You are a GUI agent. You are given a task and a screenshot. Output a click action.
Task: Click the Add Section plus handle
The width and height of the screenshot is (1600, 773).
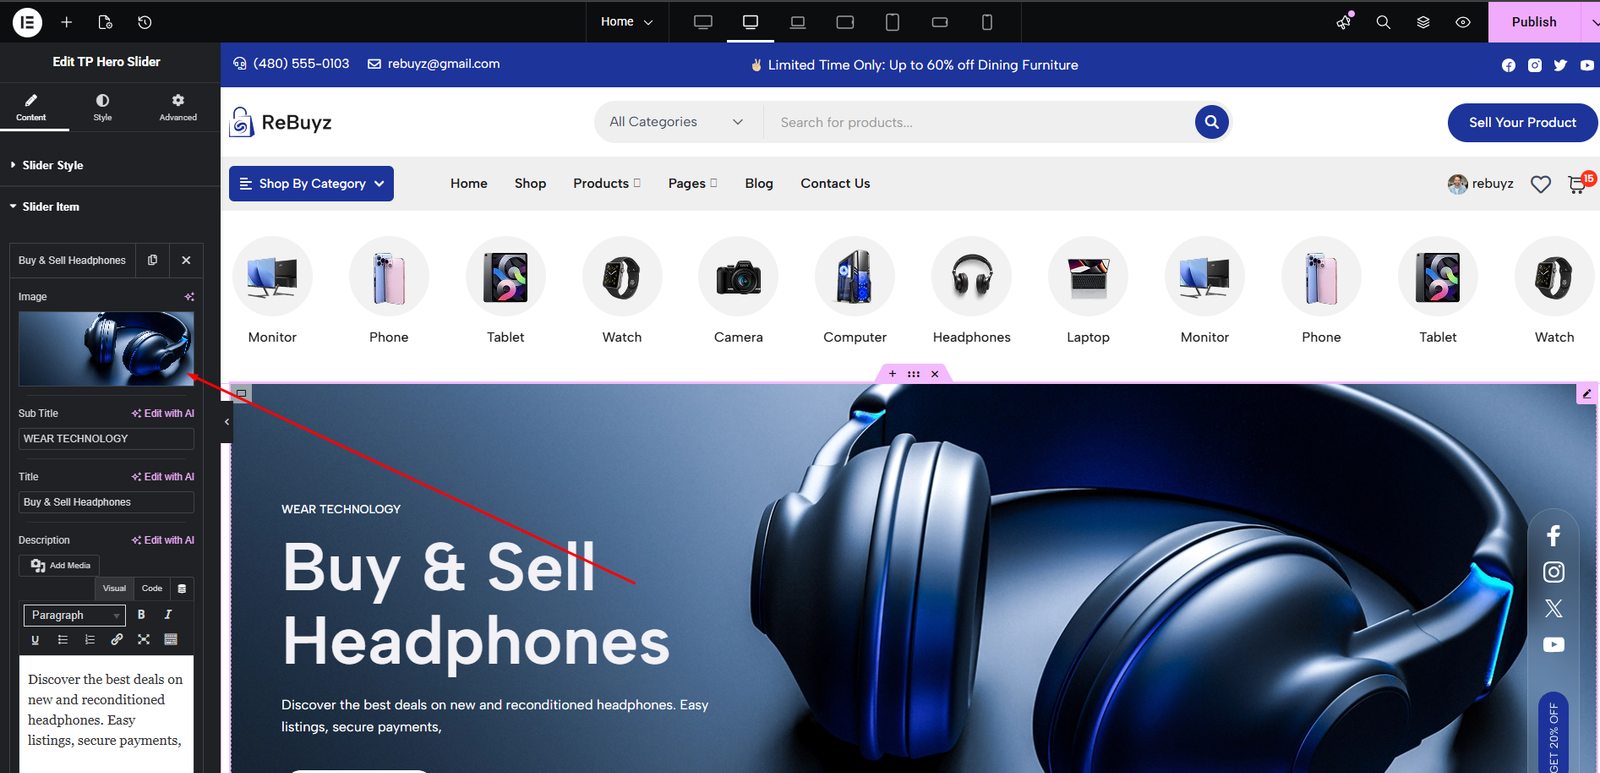(892, 374)
